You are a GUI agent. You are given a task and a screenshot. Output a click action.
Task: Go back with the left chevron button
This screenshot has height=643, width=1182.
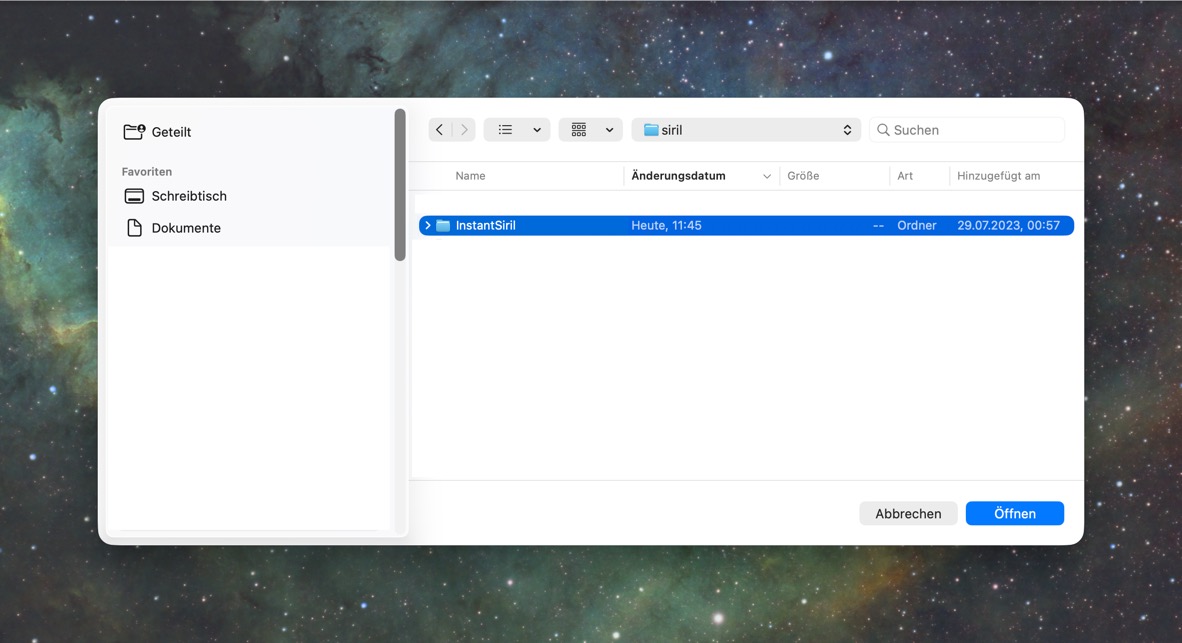(x=439, y=130)
